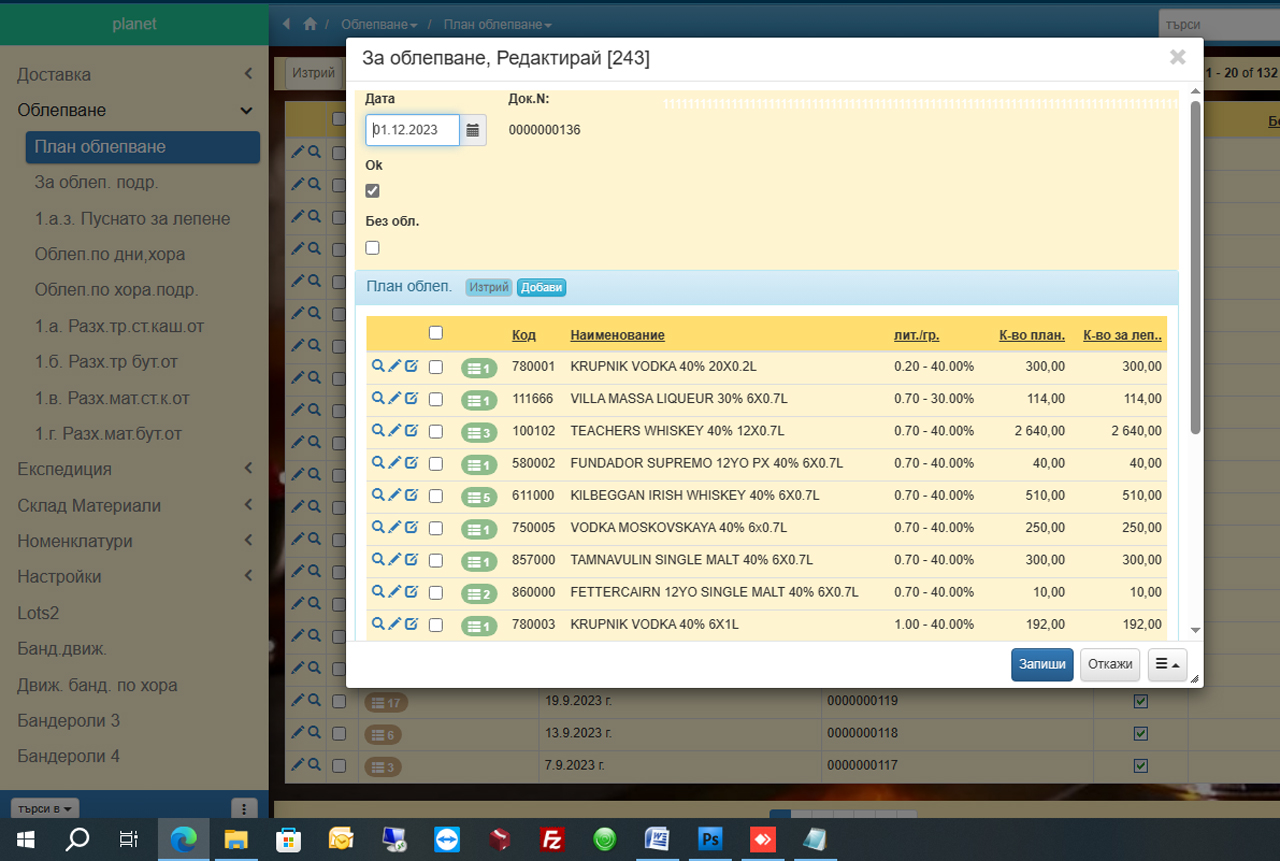Expand Склад Материали sidebar section
The height and width of the screenshot is (861, 1280).
coord(134,505)
